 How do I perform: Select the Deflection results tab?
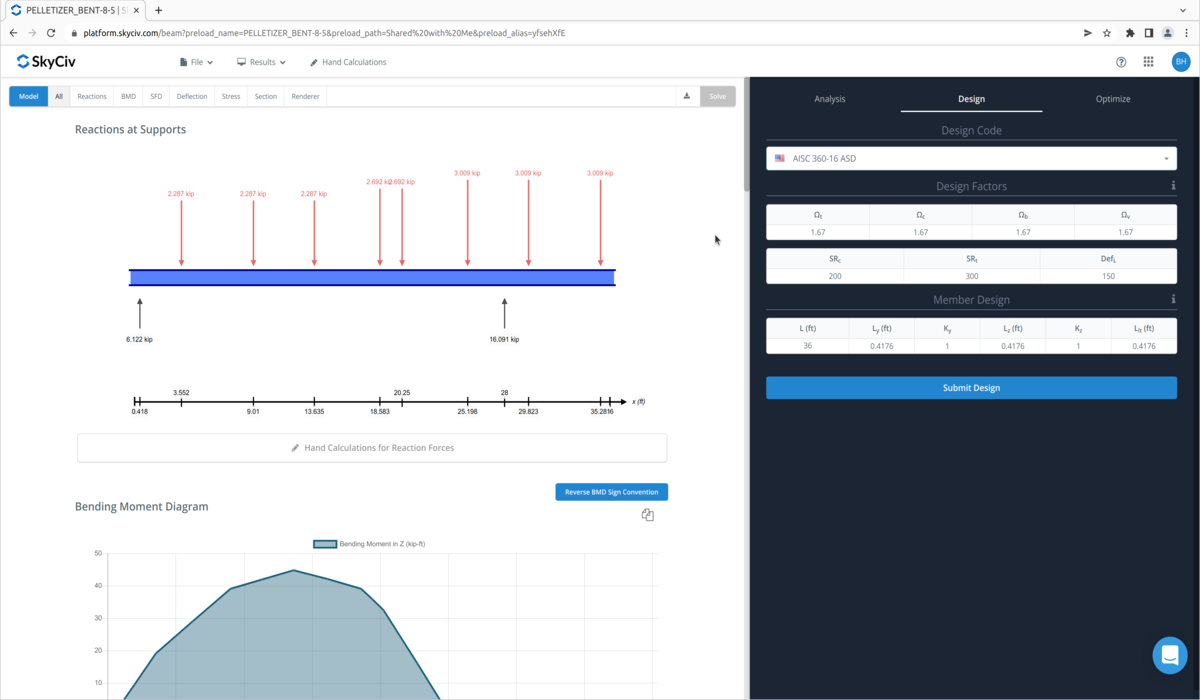coord(192,97)
